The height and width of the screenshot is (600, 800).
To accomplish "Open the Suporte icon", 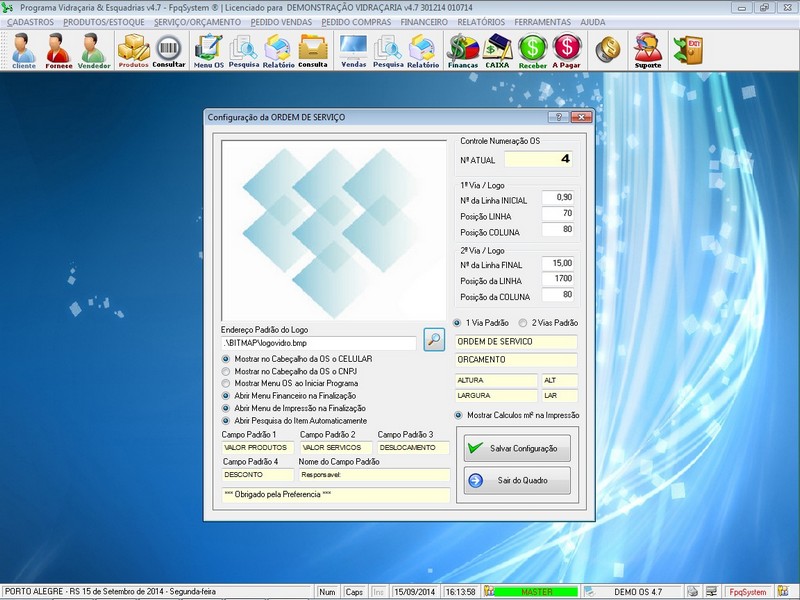I will click(648, 49).
